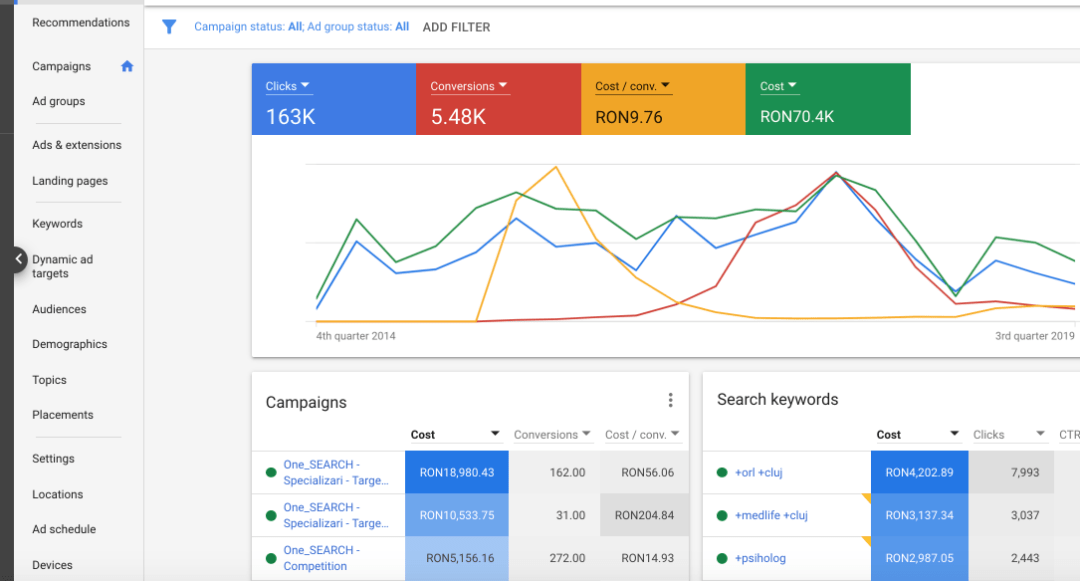Screen dimensions: 1080x581
Task: Click green status dot for One_SEARCH - Competition
Action: [x=271, y=558]
